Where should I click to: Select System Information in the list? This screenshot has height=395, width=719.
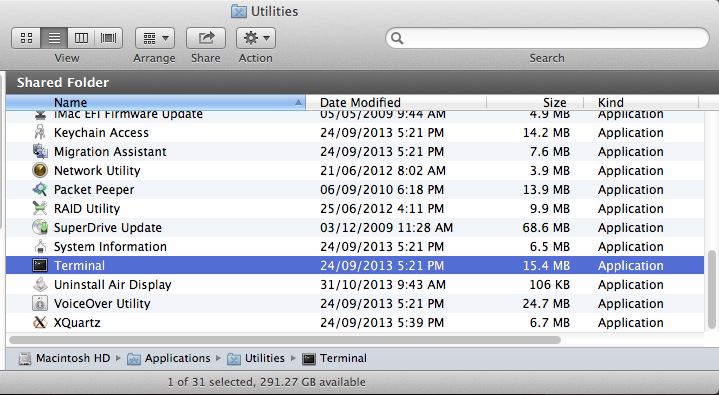click(110, 247)
